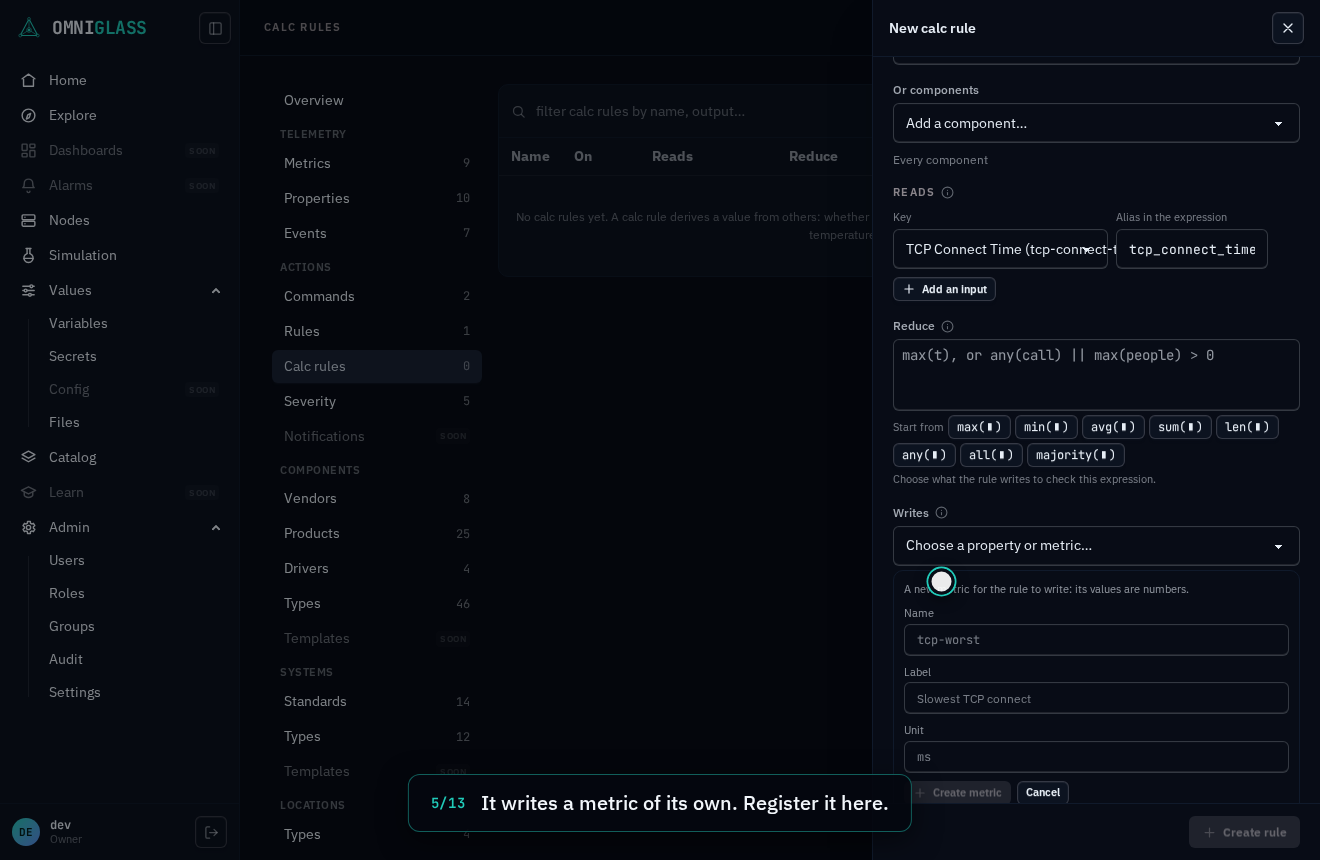1320x860 pixels.
Task: Click the info icon beside Reduce
Action: (947, 326)
